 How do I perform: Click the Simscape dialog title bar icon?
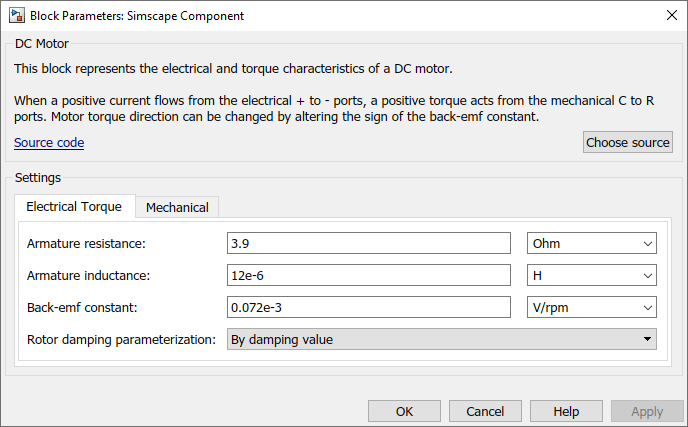(16, 16)
